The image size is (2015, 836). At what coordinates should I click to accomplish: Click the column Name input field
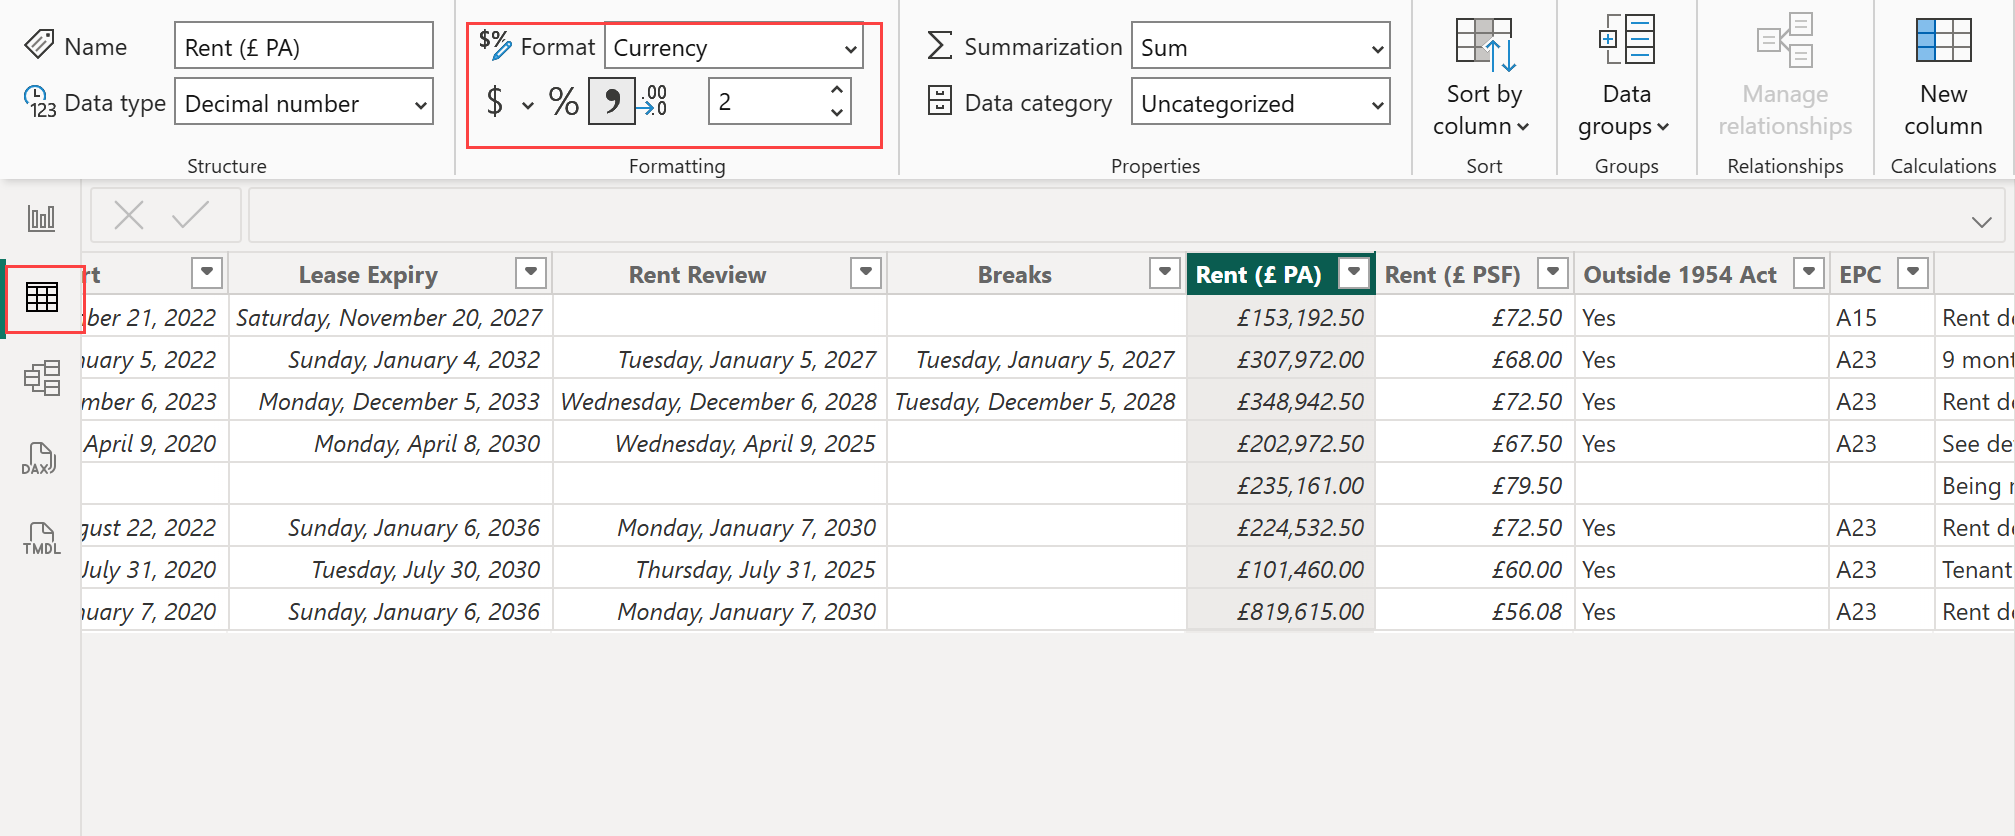point(303,47)
